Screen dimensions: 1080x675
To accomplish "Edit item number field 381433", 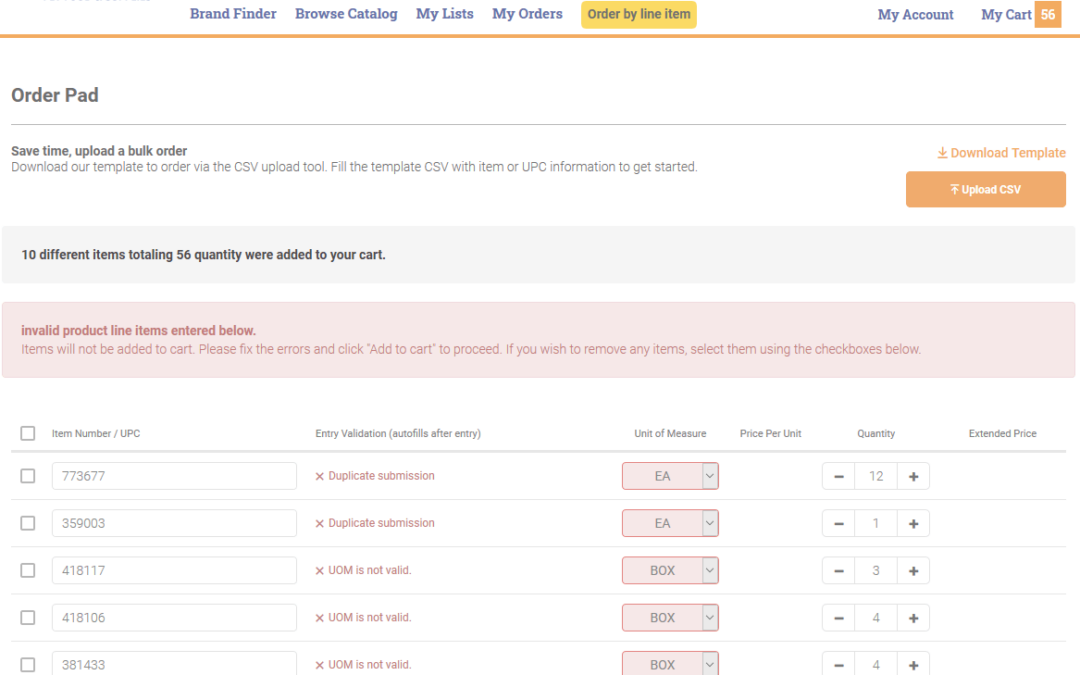I will (x=174, y=663).
